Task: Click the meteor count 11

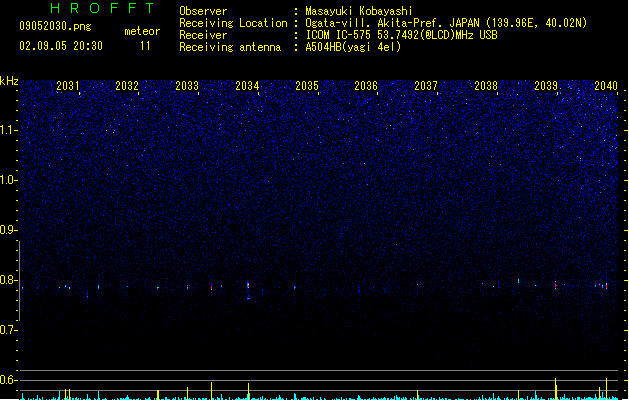Action: [x=145, y=46]
